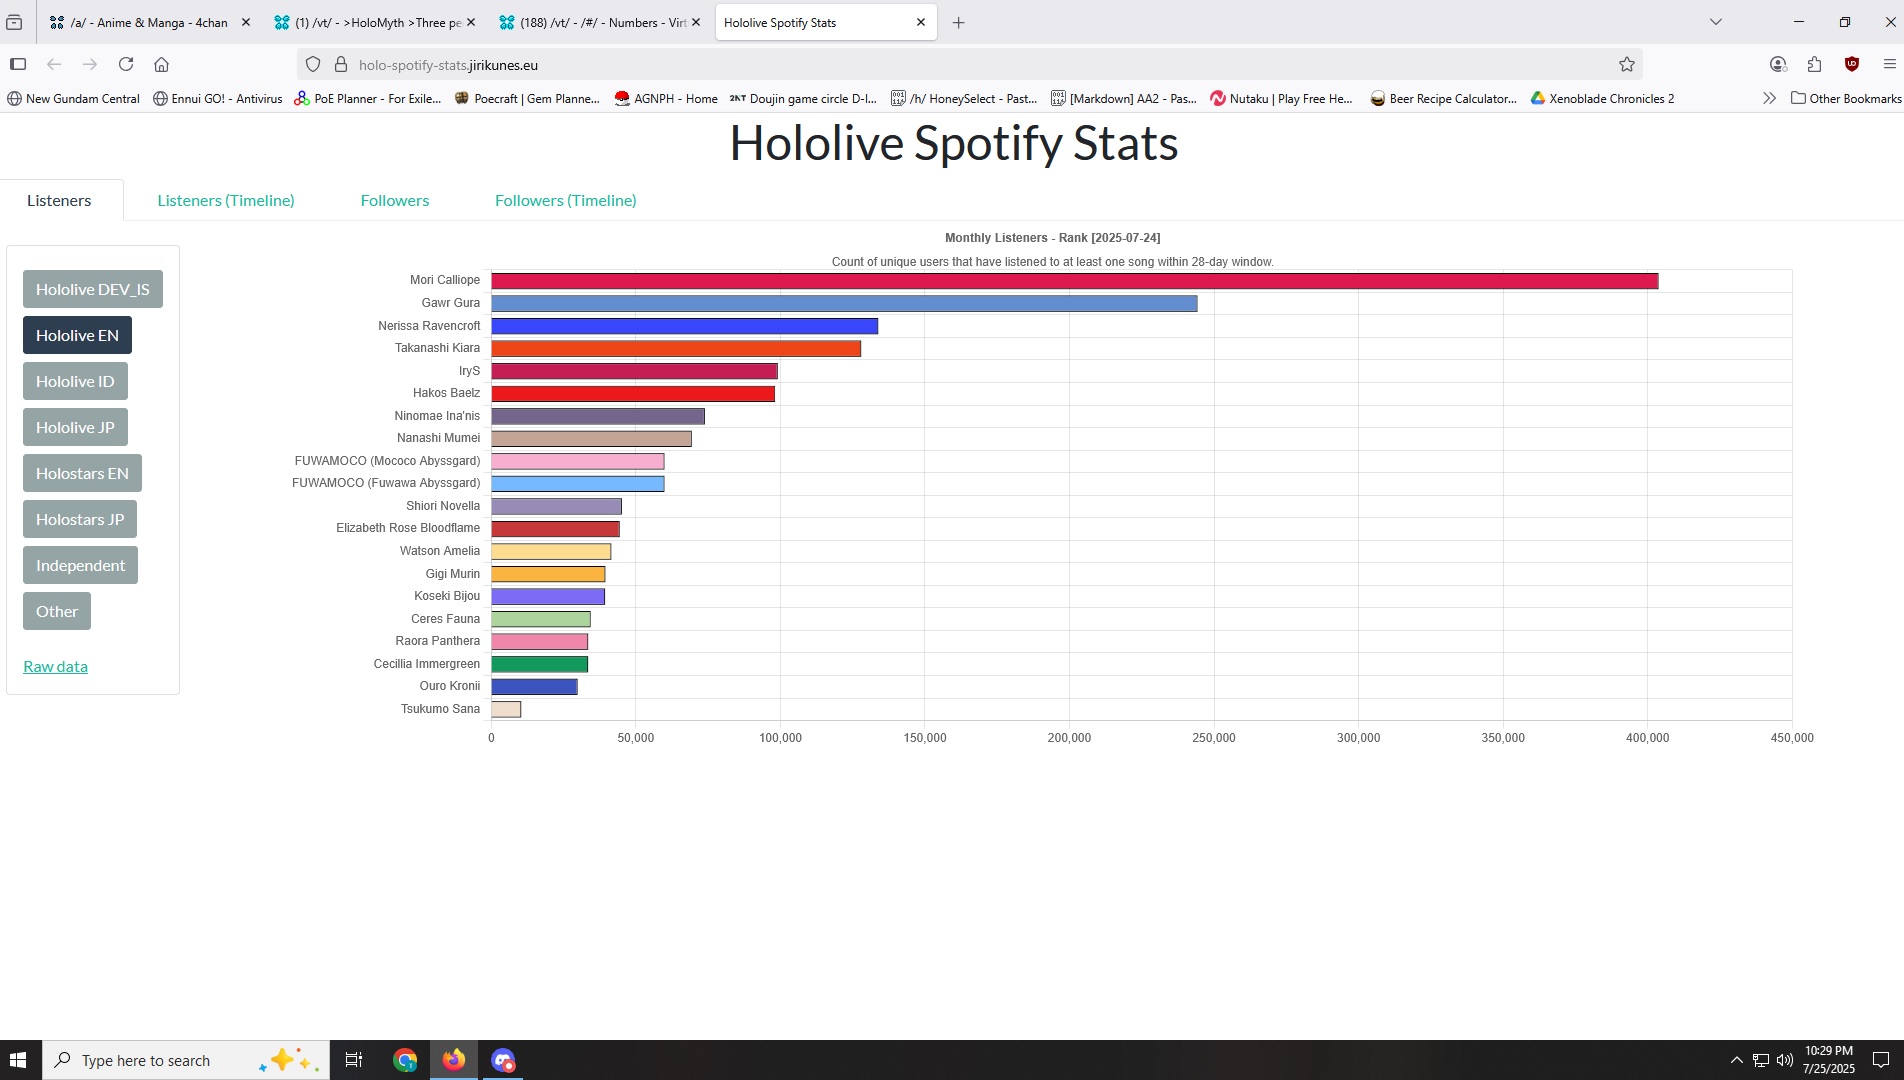Open Firefox application menu
Screen dimensions: 1904x1080
1889,64
